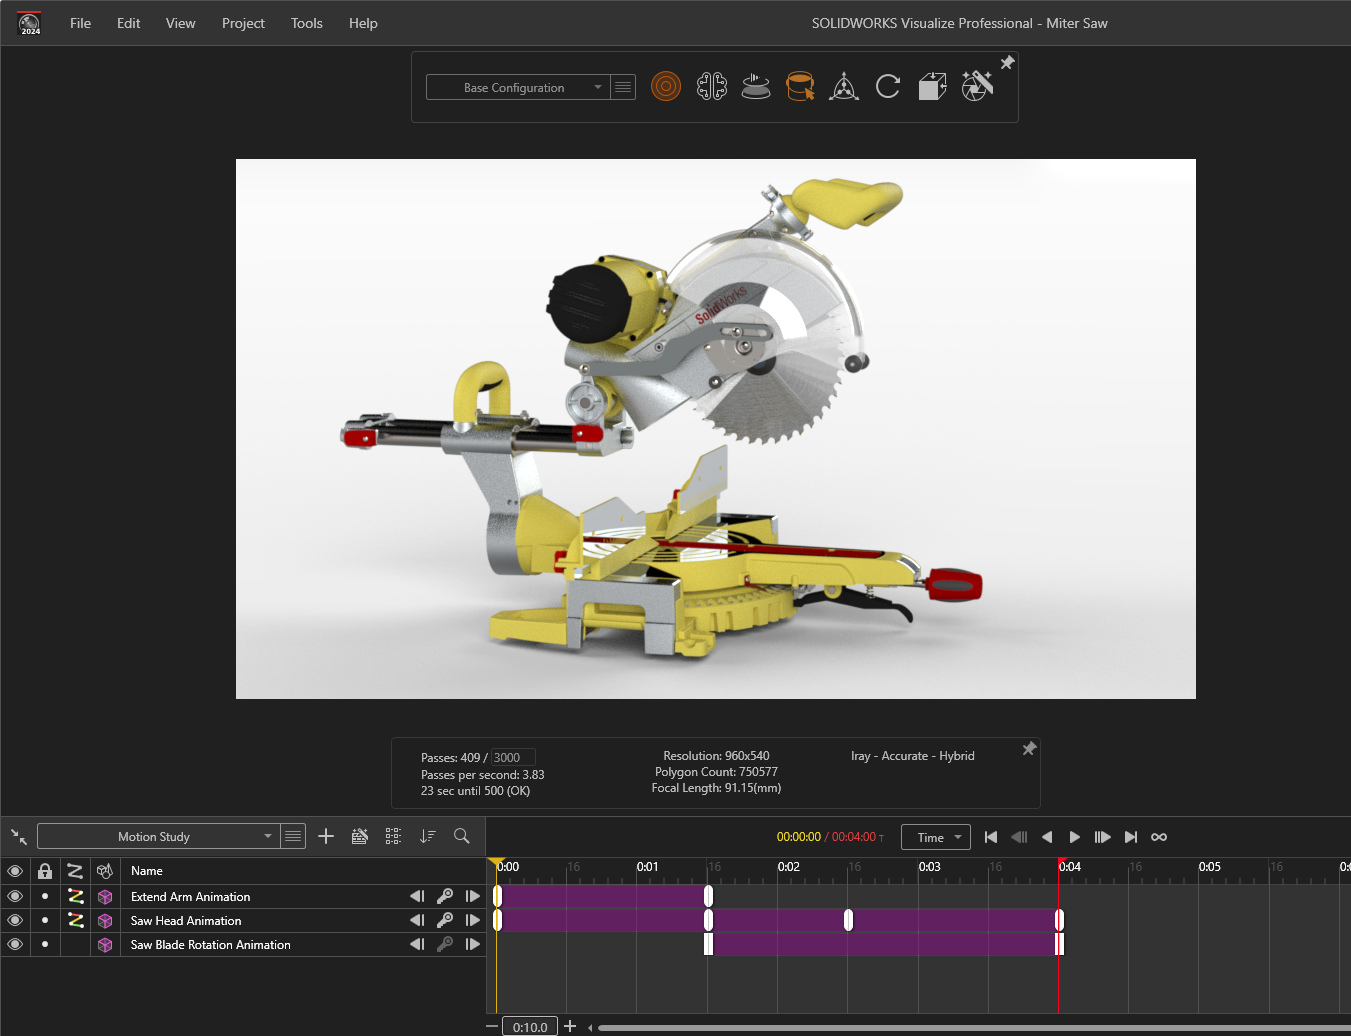Hide Extend Arm Animation with eye icon

[x=15, y=896]
